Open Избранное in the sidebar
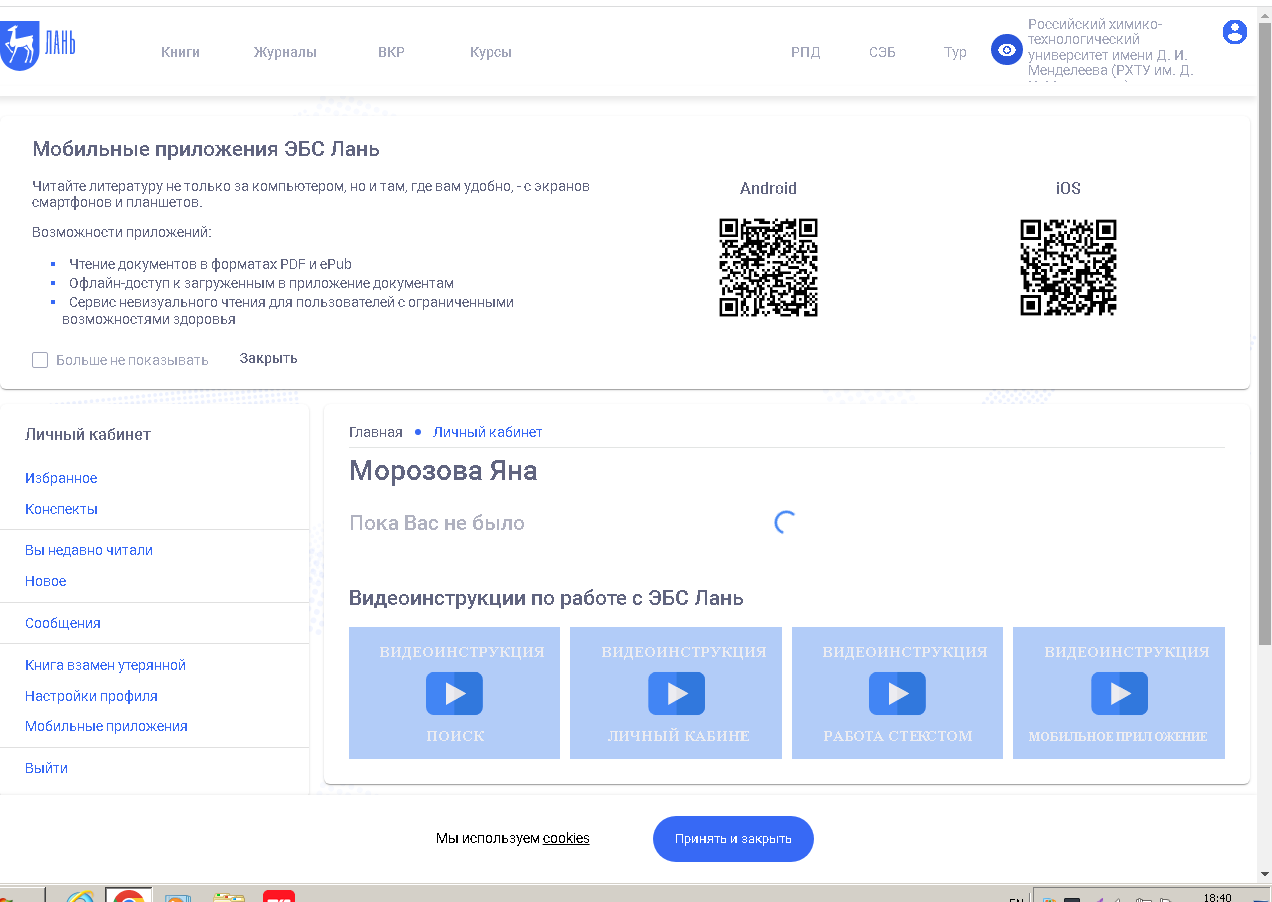 point(61,478)
